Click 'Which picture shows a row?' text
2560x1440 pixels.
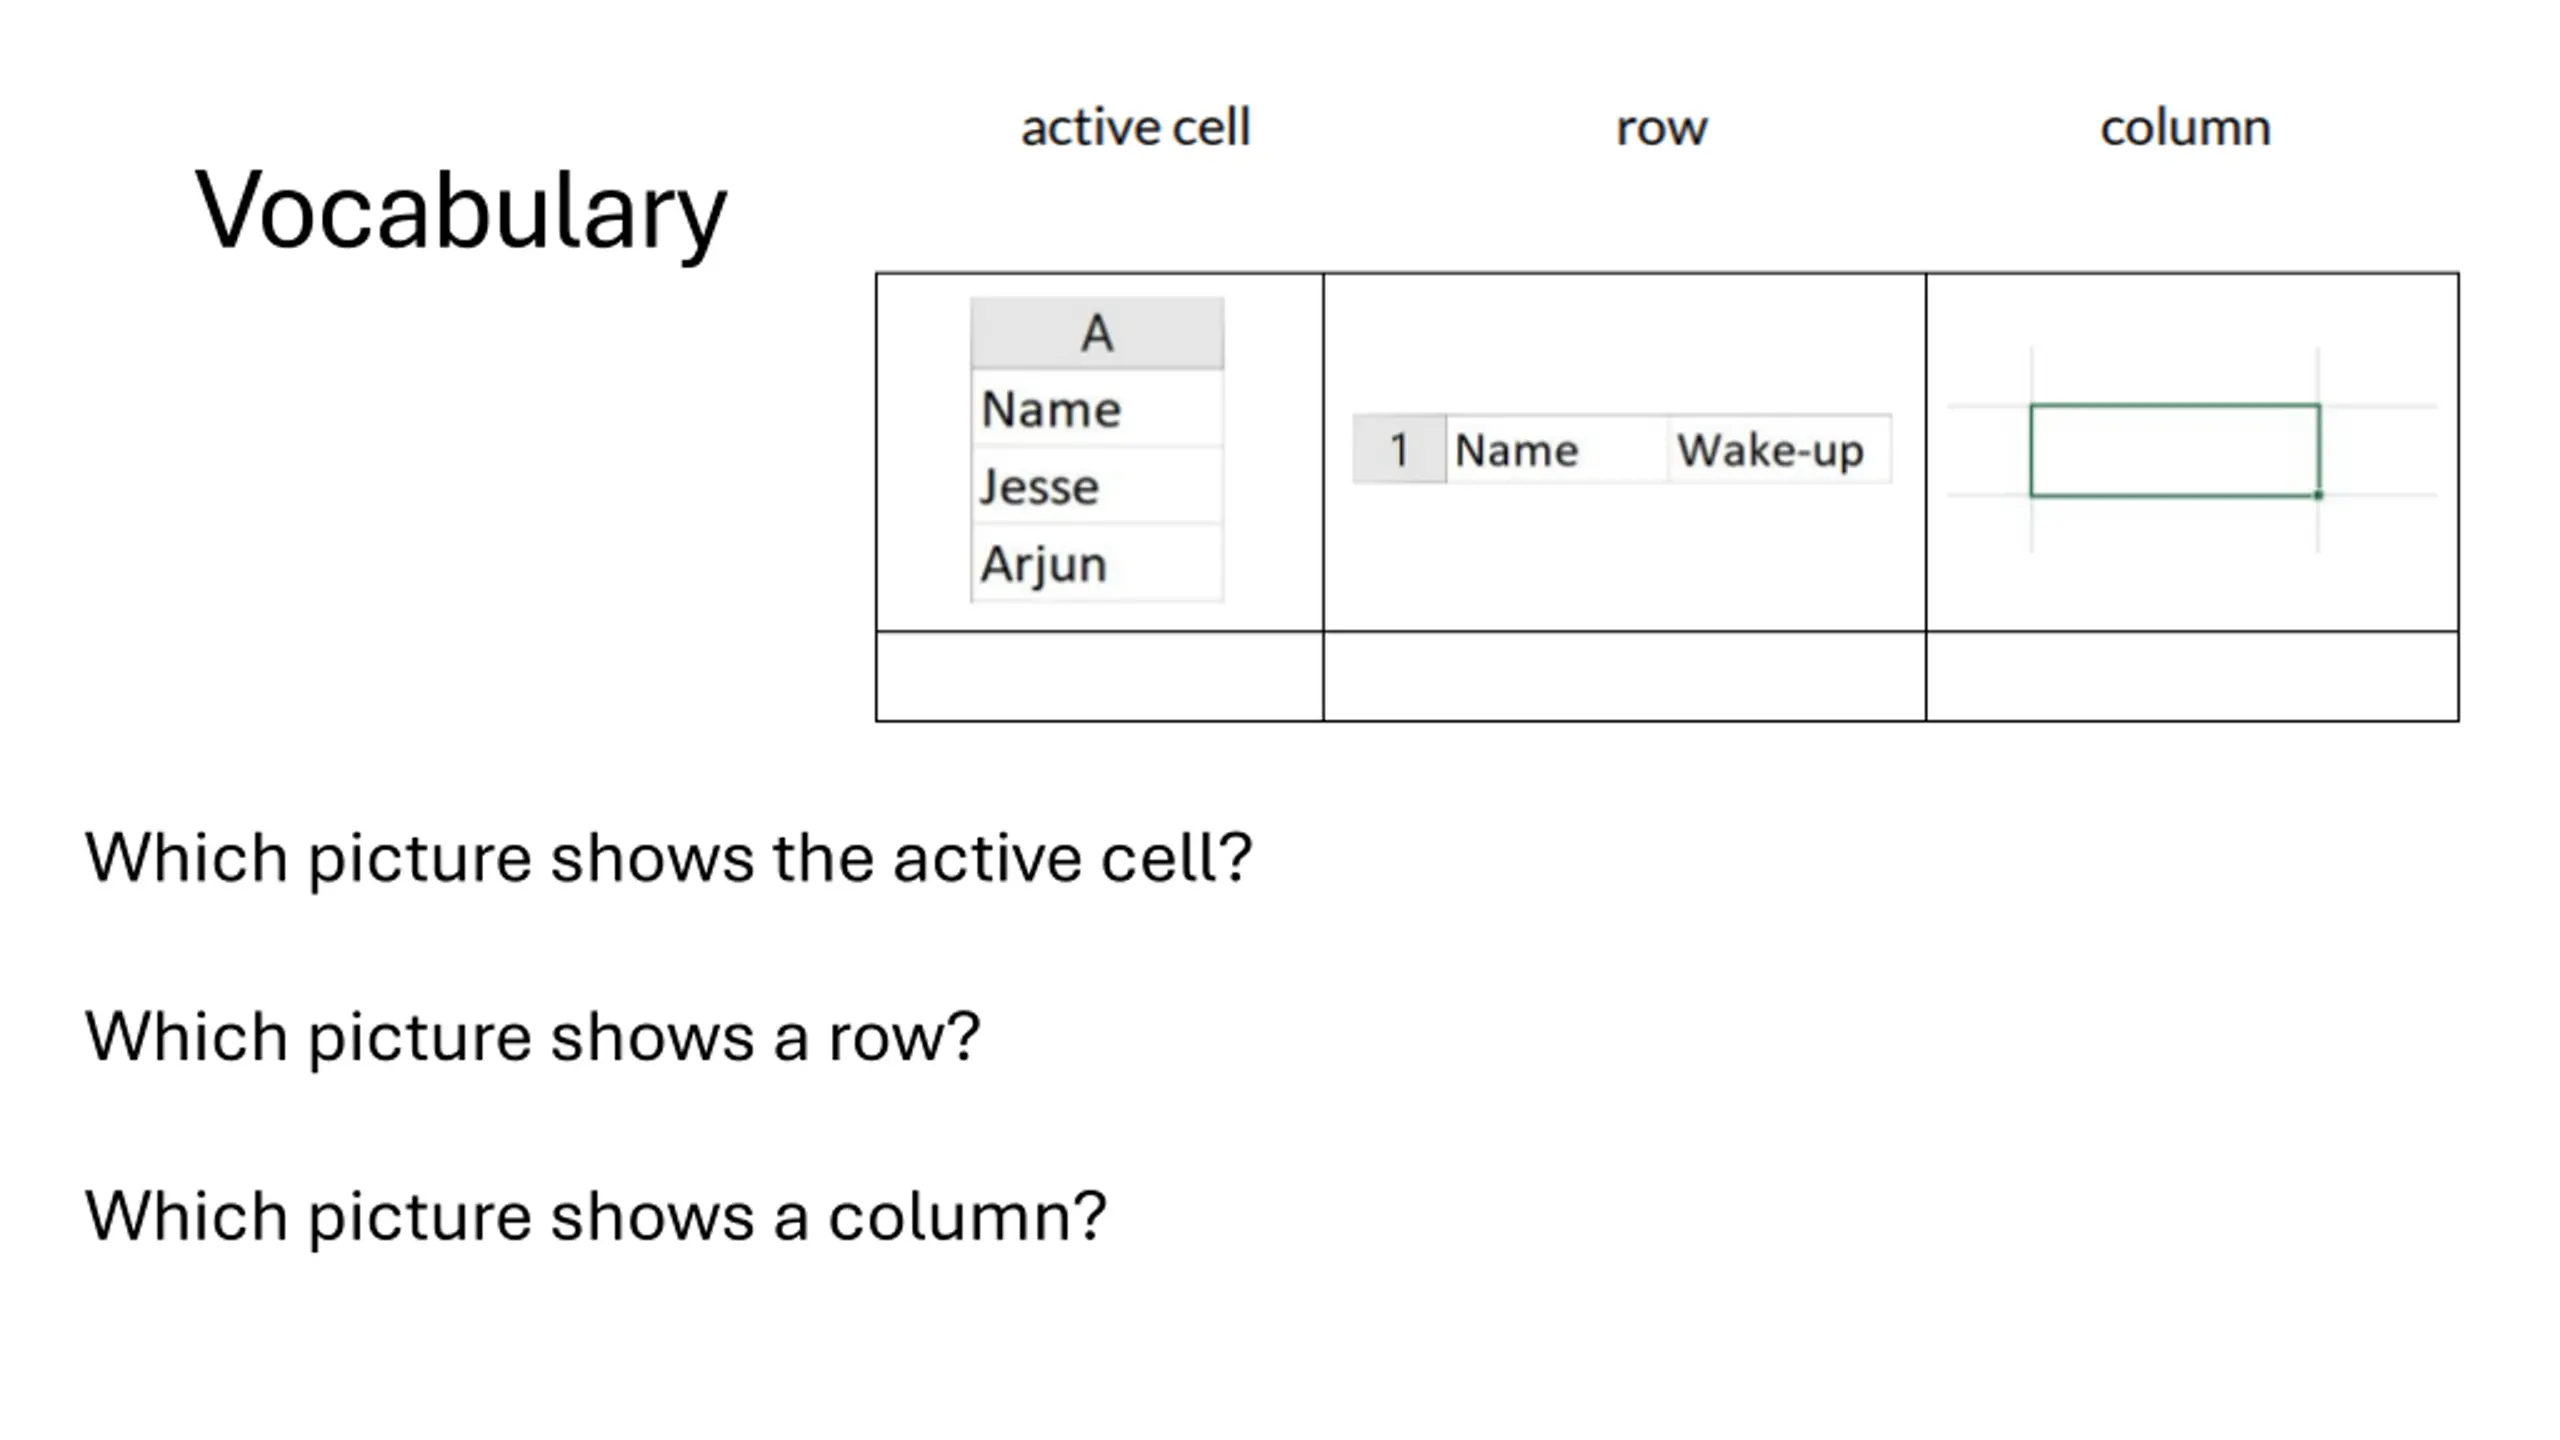[x=532, y=1037]
